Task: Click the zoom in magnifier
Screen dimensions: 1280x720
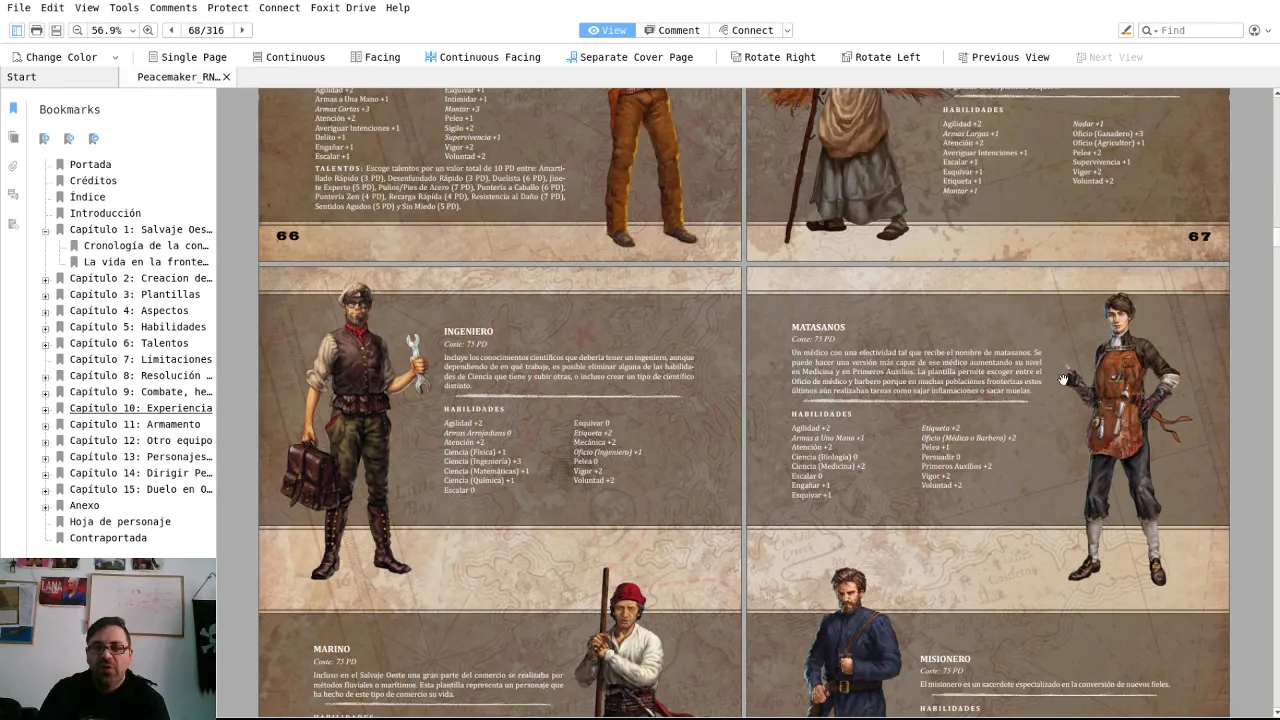Action: [148, 30]
